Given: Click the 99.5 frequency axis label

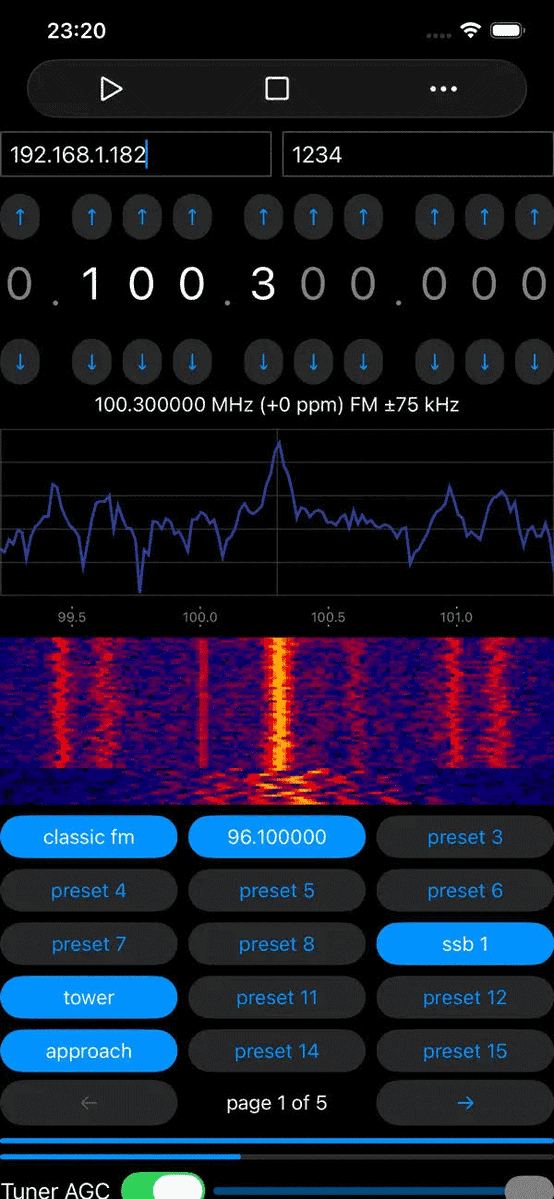Looking at the screenshot, I should 72,616.
